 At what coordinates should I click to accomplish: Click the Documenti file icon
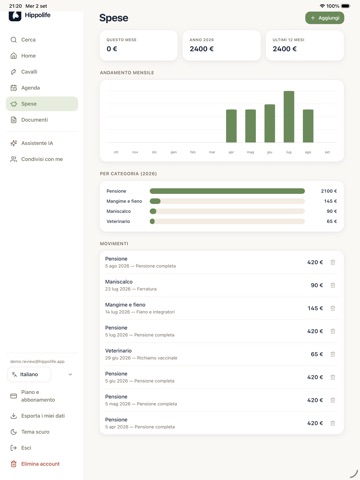click(x=14, y=120)
